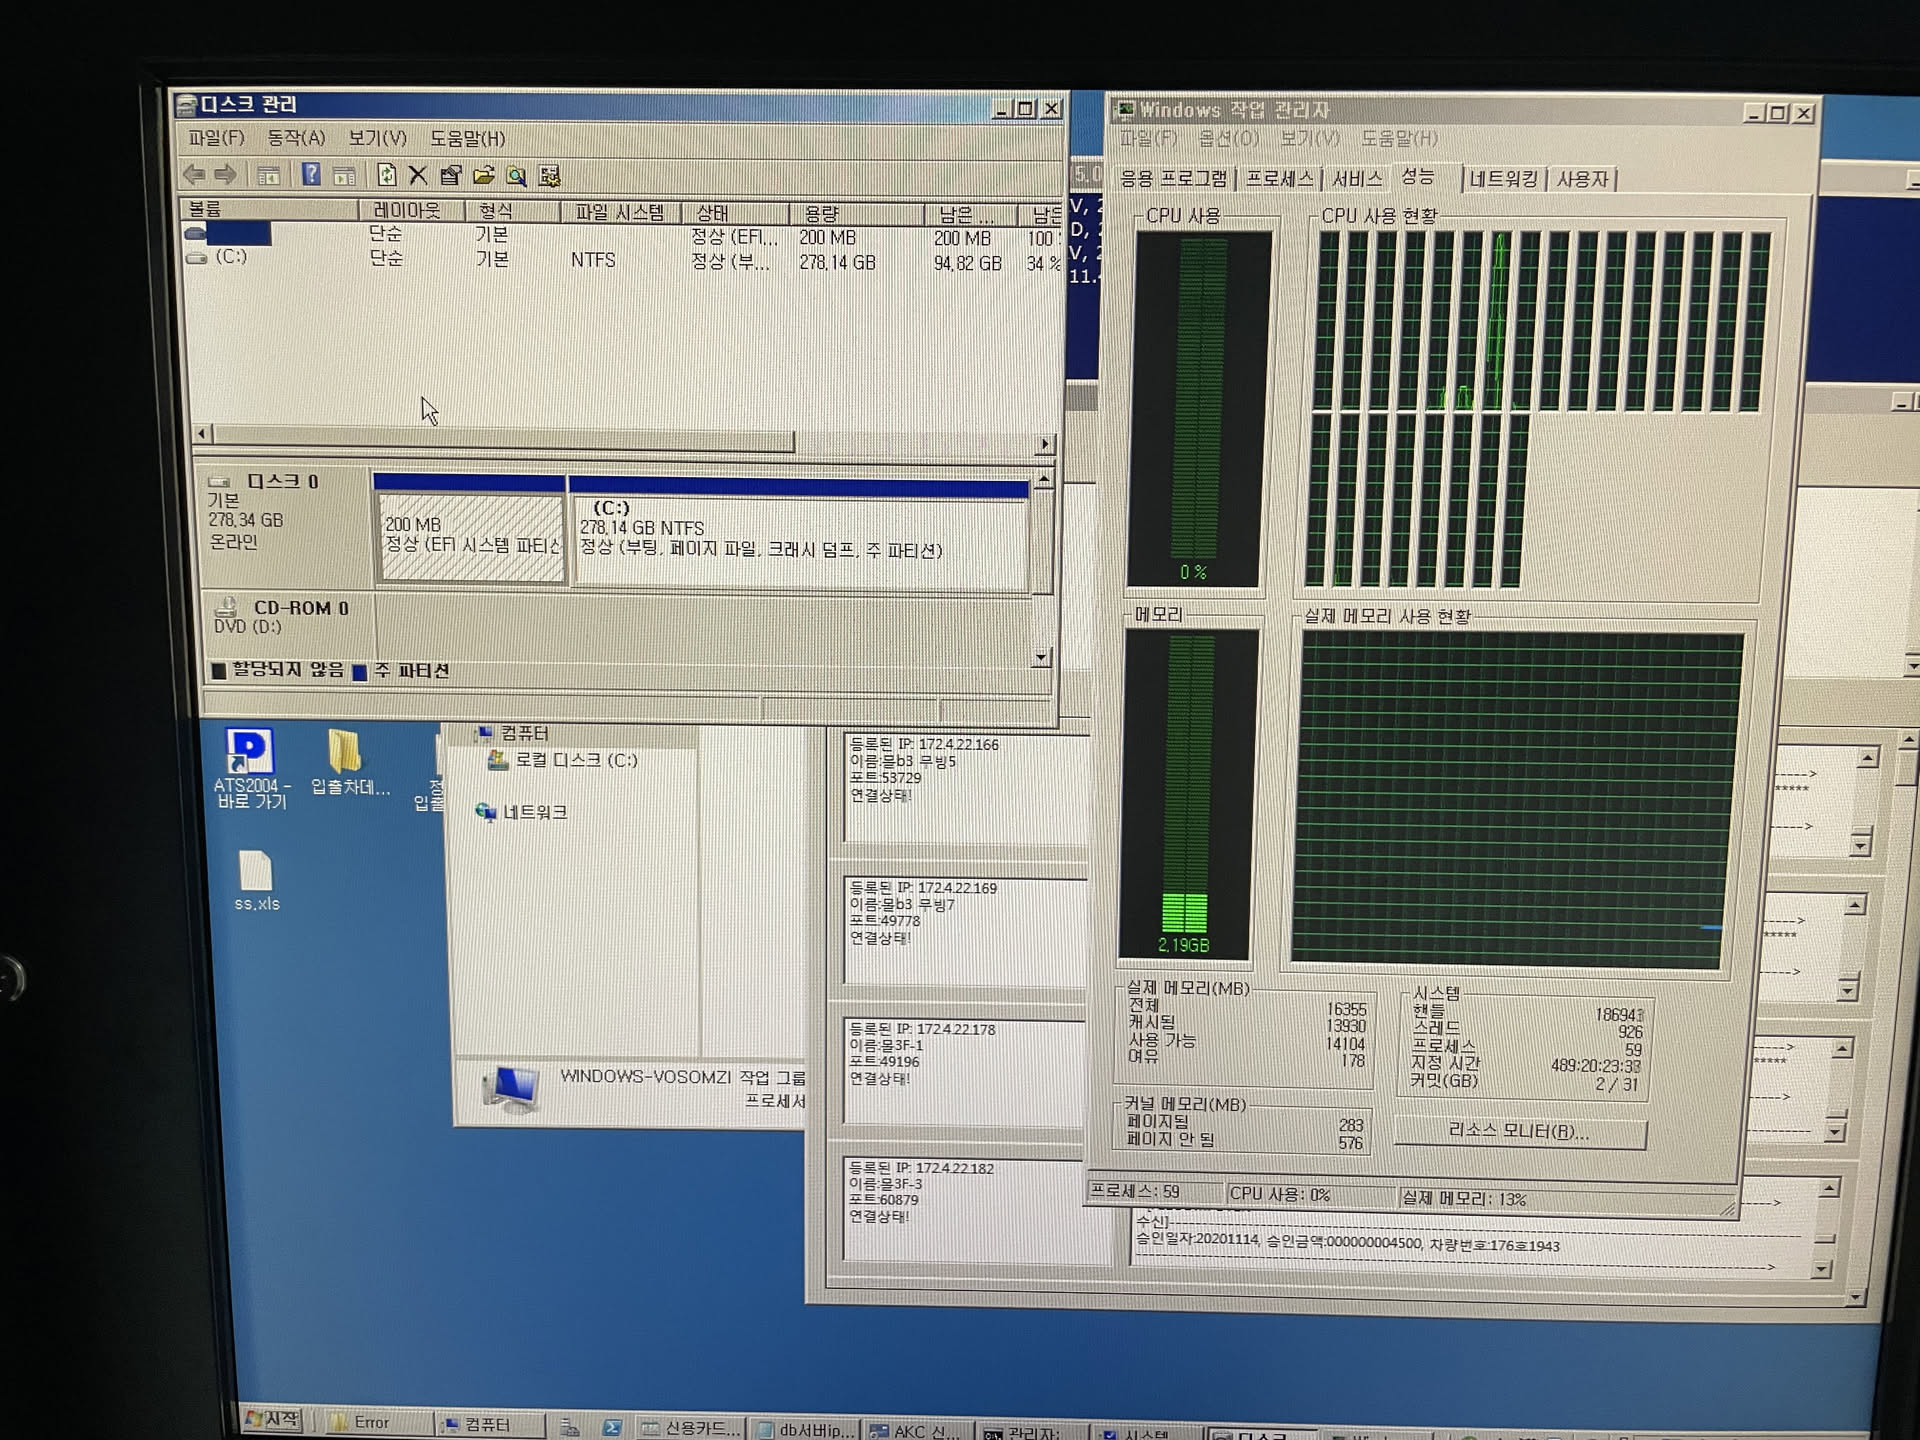Open the 보기(V) menu in Disk Management
The image size is (1920, 1440).
377,138
